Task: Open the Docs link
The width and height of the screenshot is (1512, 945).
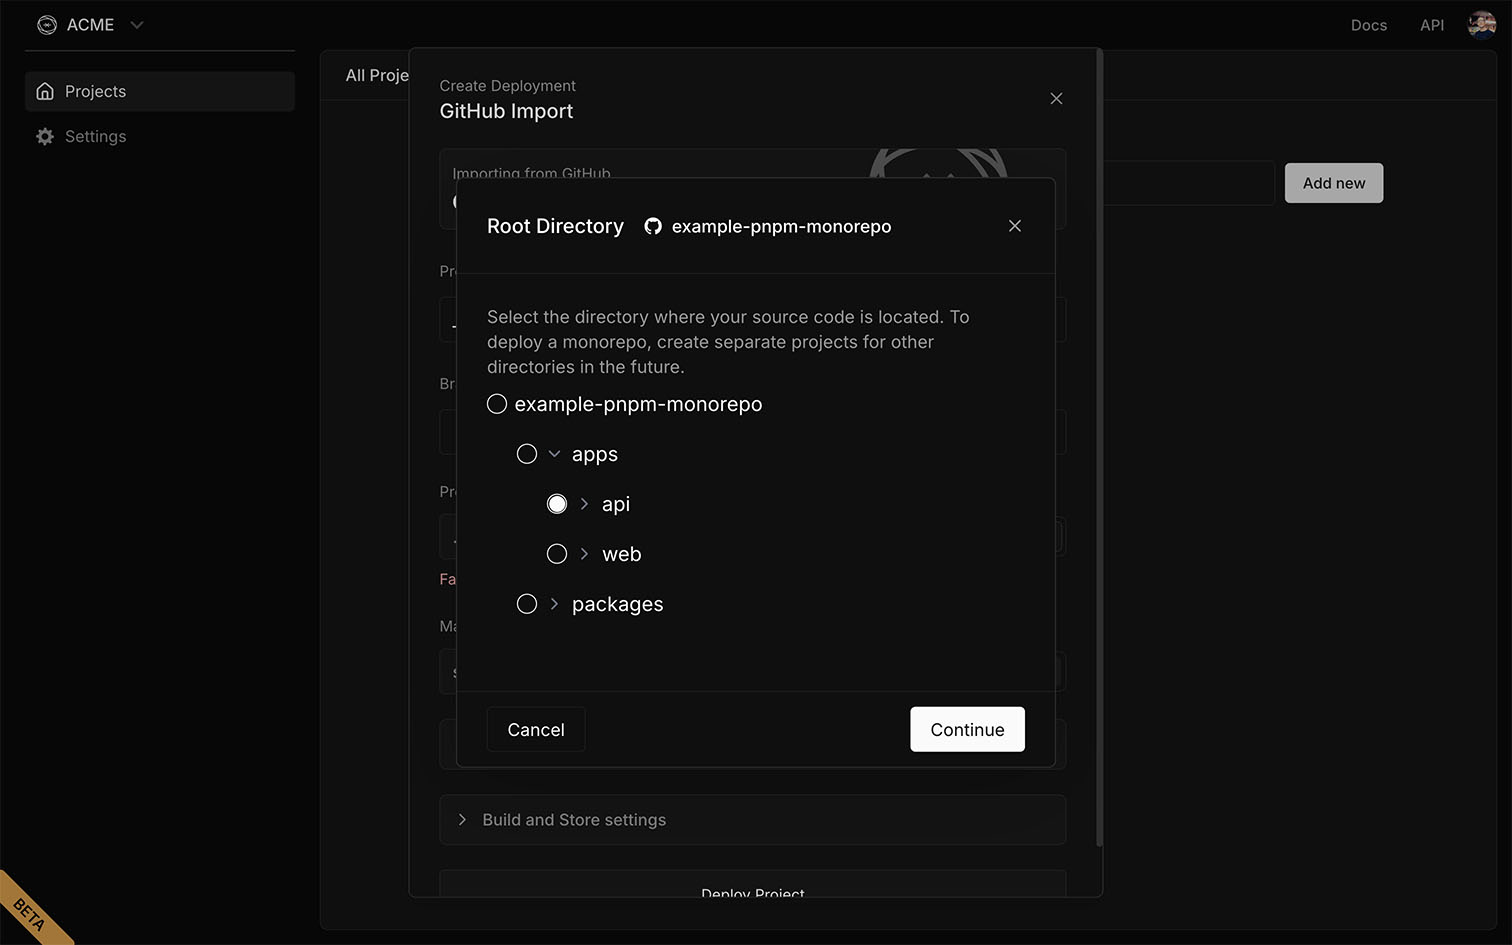Action: 1369,24
